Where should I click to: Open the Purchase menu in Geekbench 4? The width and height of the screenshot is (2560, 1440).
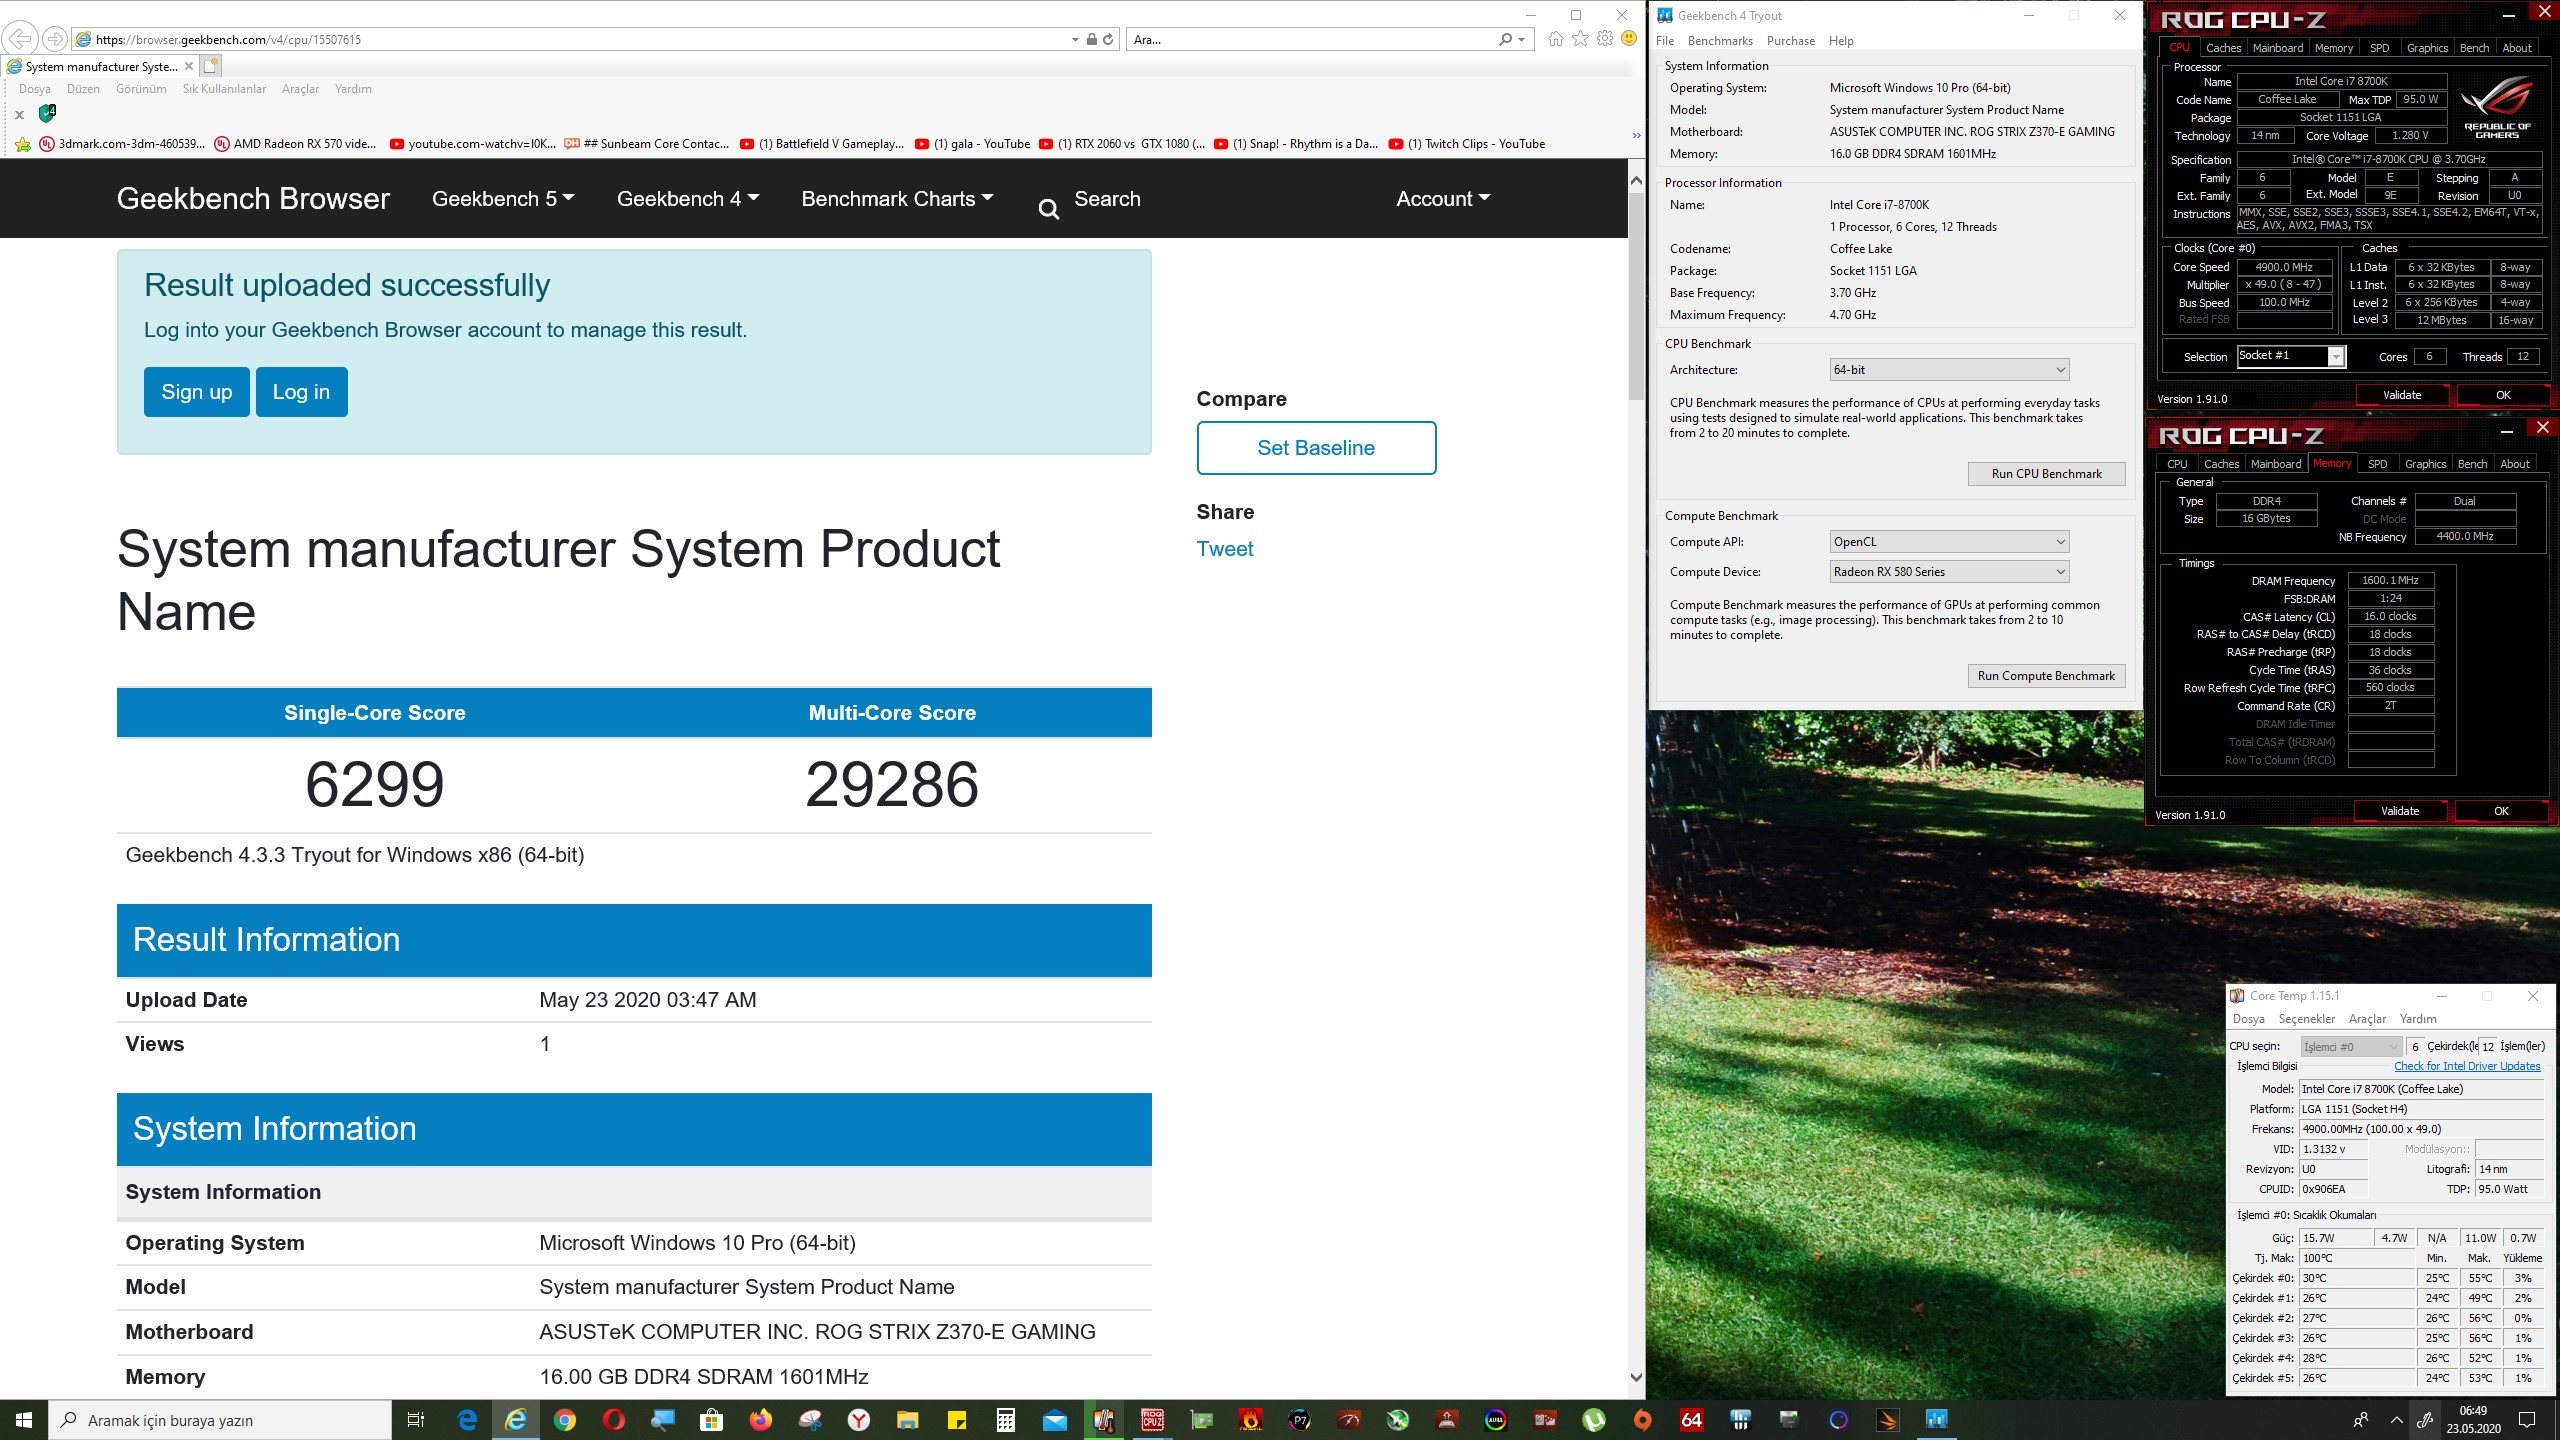[x=1790, y=41]
